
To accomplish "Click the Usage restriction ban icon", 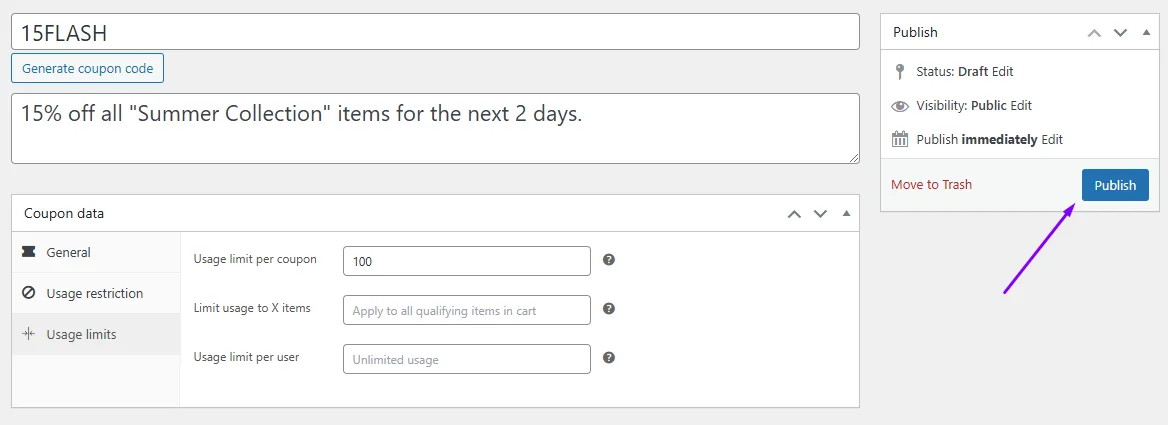I will pyautogui.click(x=28, y=293).
